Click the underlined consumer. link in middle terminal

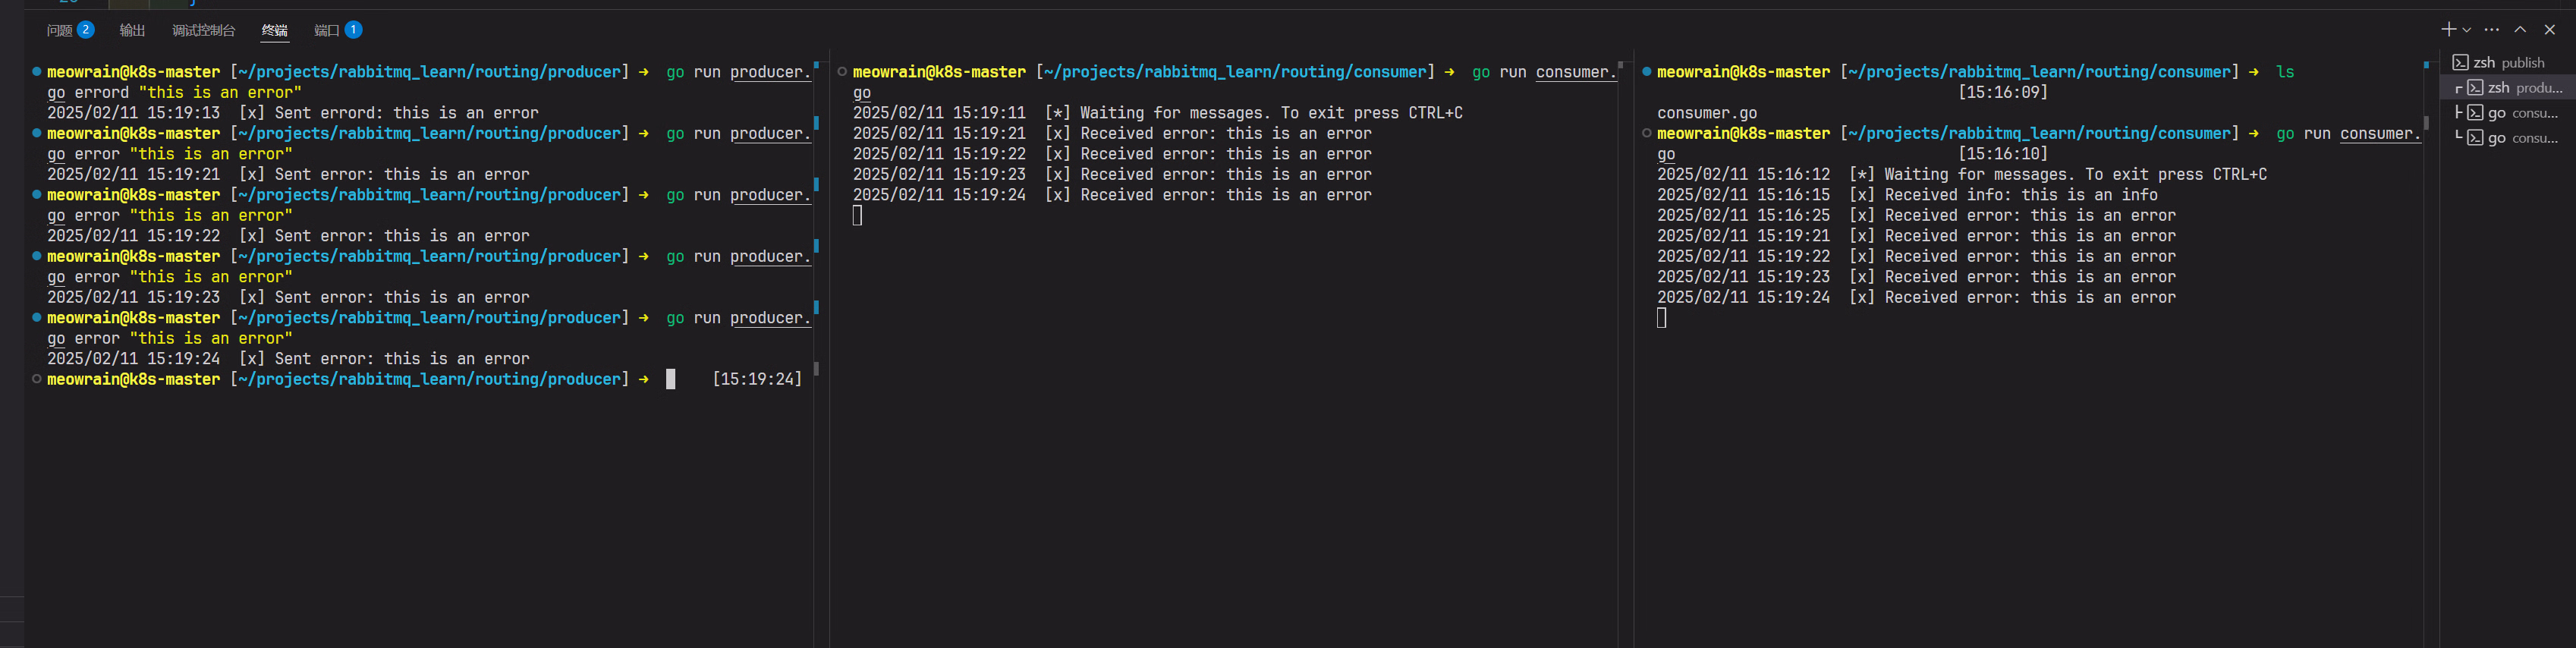[1575, 72]
